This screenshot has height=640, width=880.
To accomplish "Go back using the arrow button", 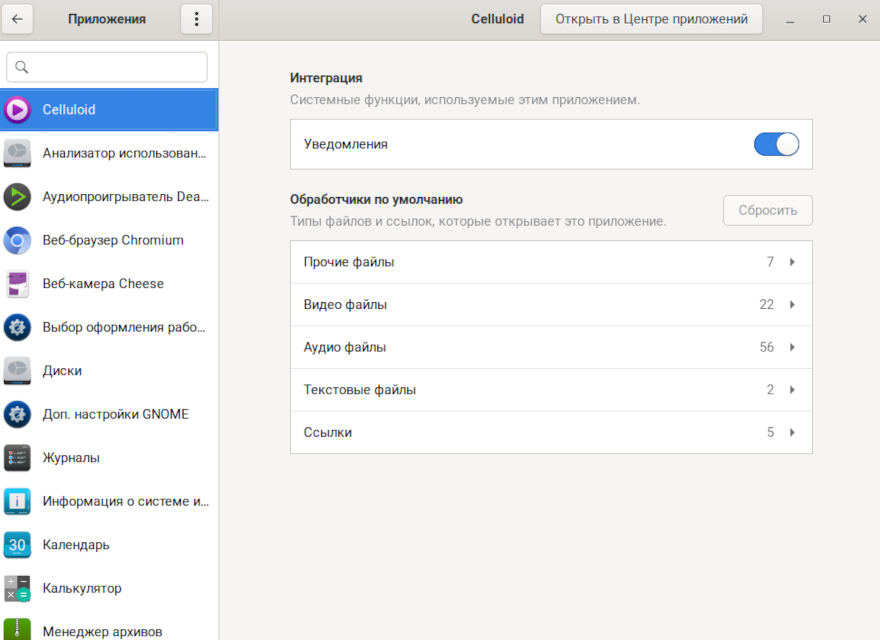I will pos(19,19).
